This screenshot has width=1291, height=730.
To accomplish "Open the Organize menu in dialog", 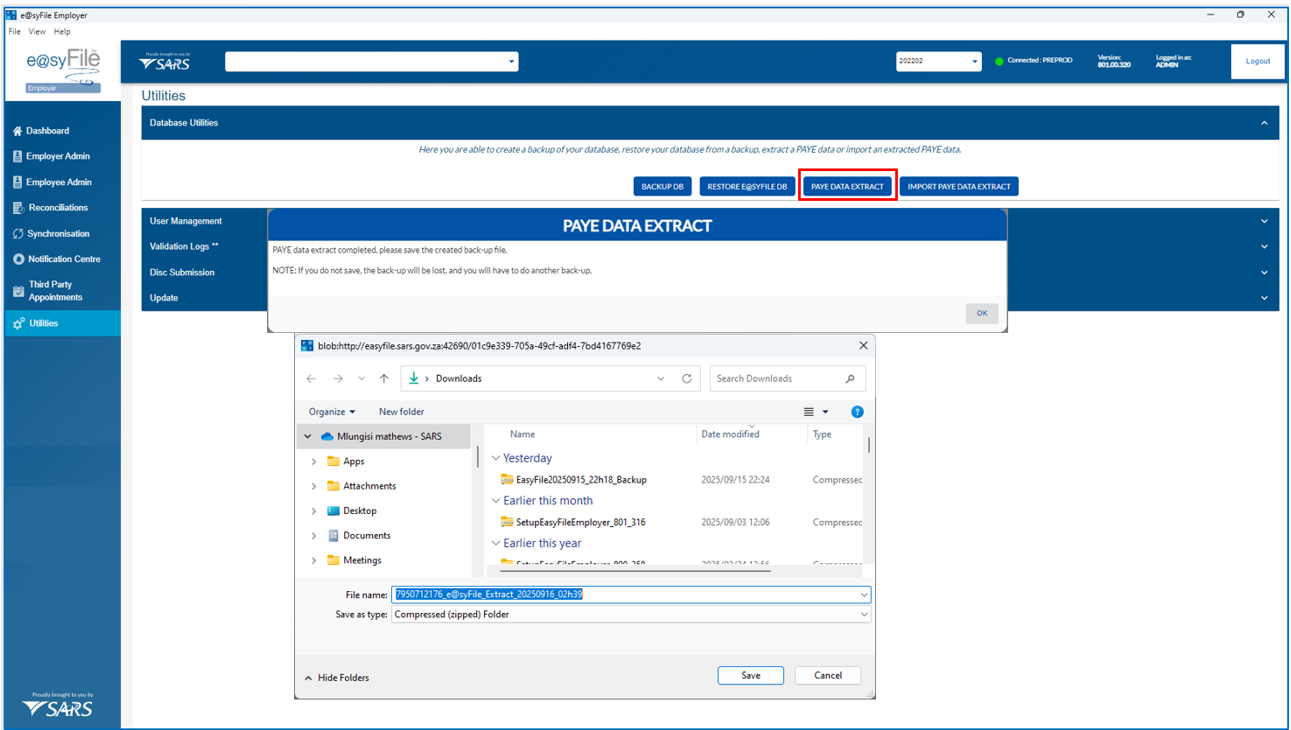I will pos(332,412).
